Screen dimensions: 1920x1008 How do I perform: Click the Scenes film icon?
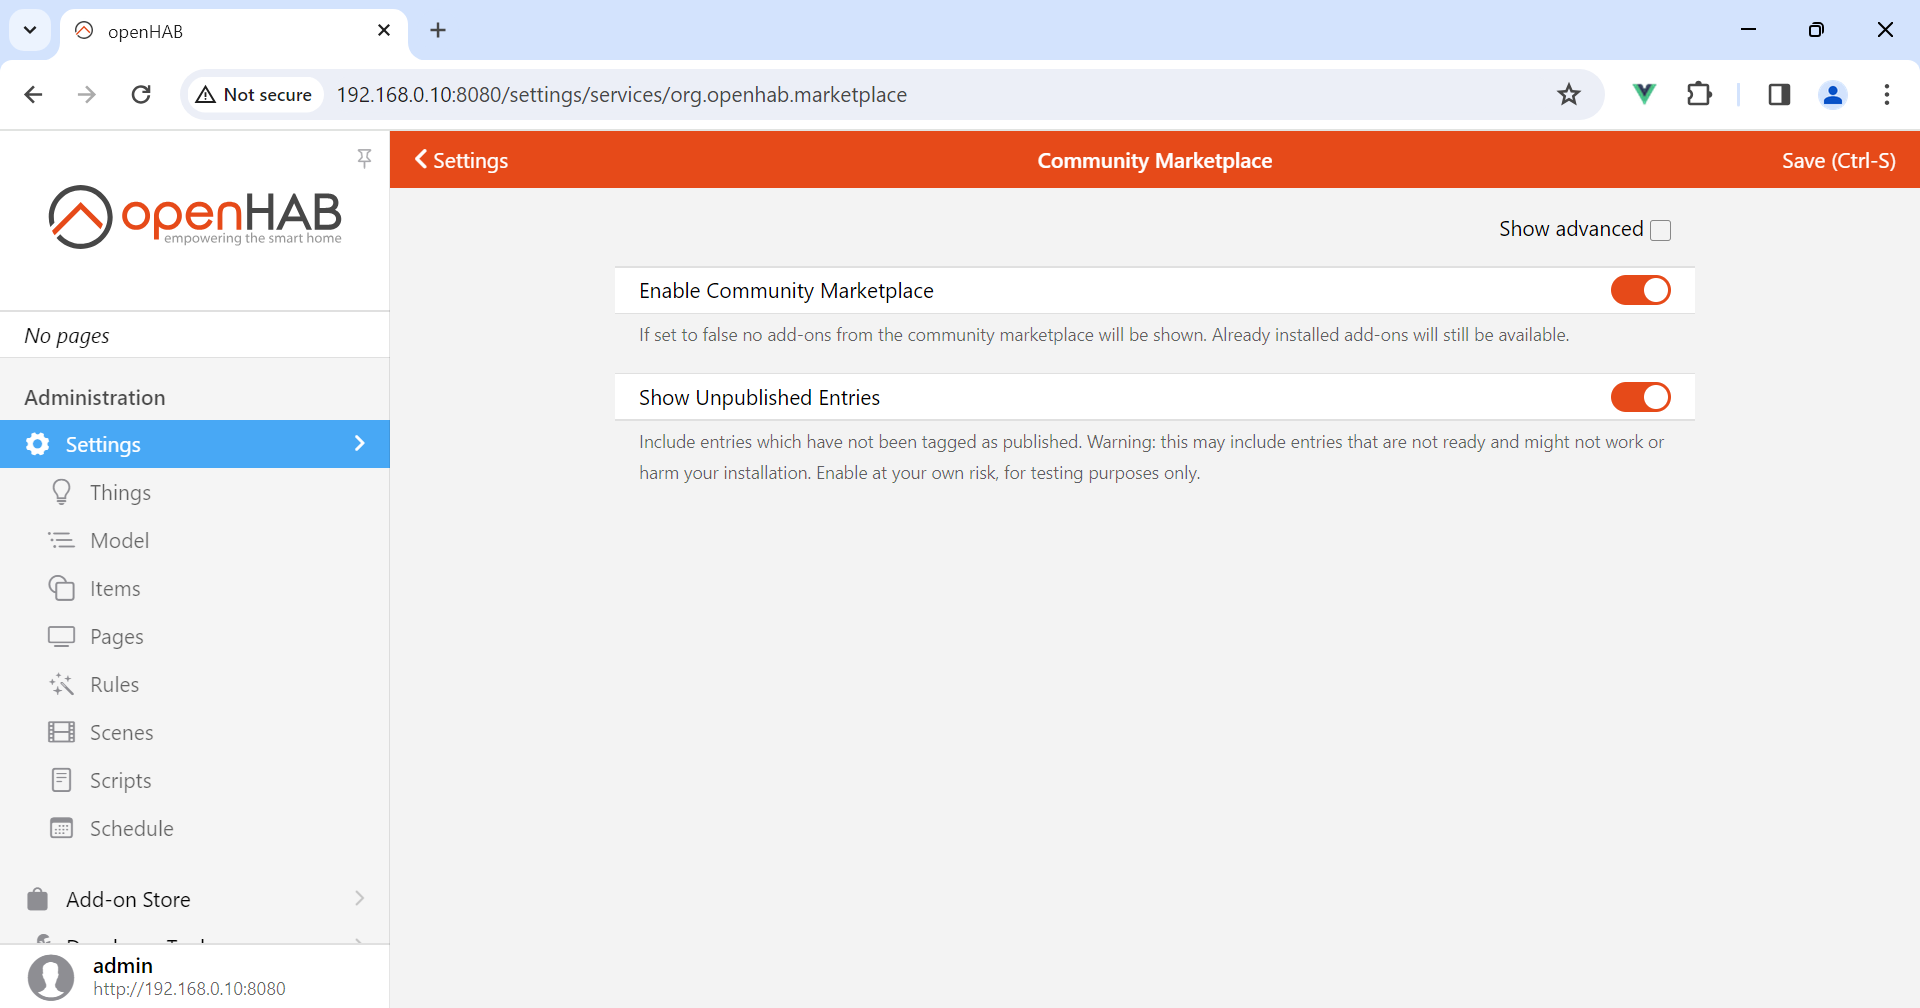pos(62,732)
